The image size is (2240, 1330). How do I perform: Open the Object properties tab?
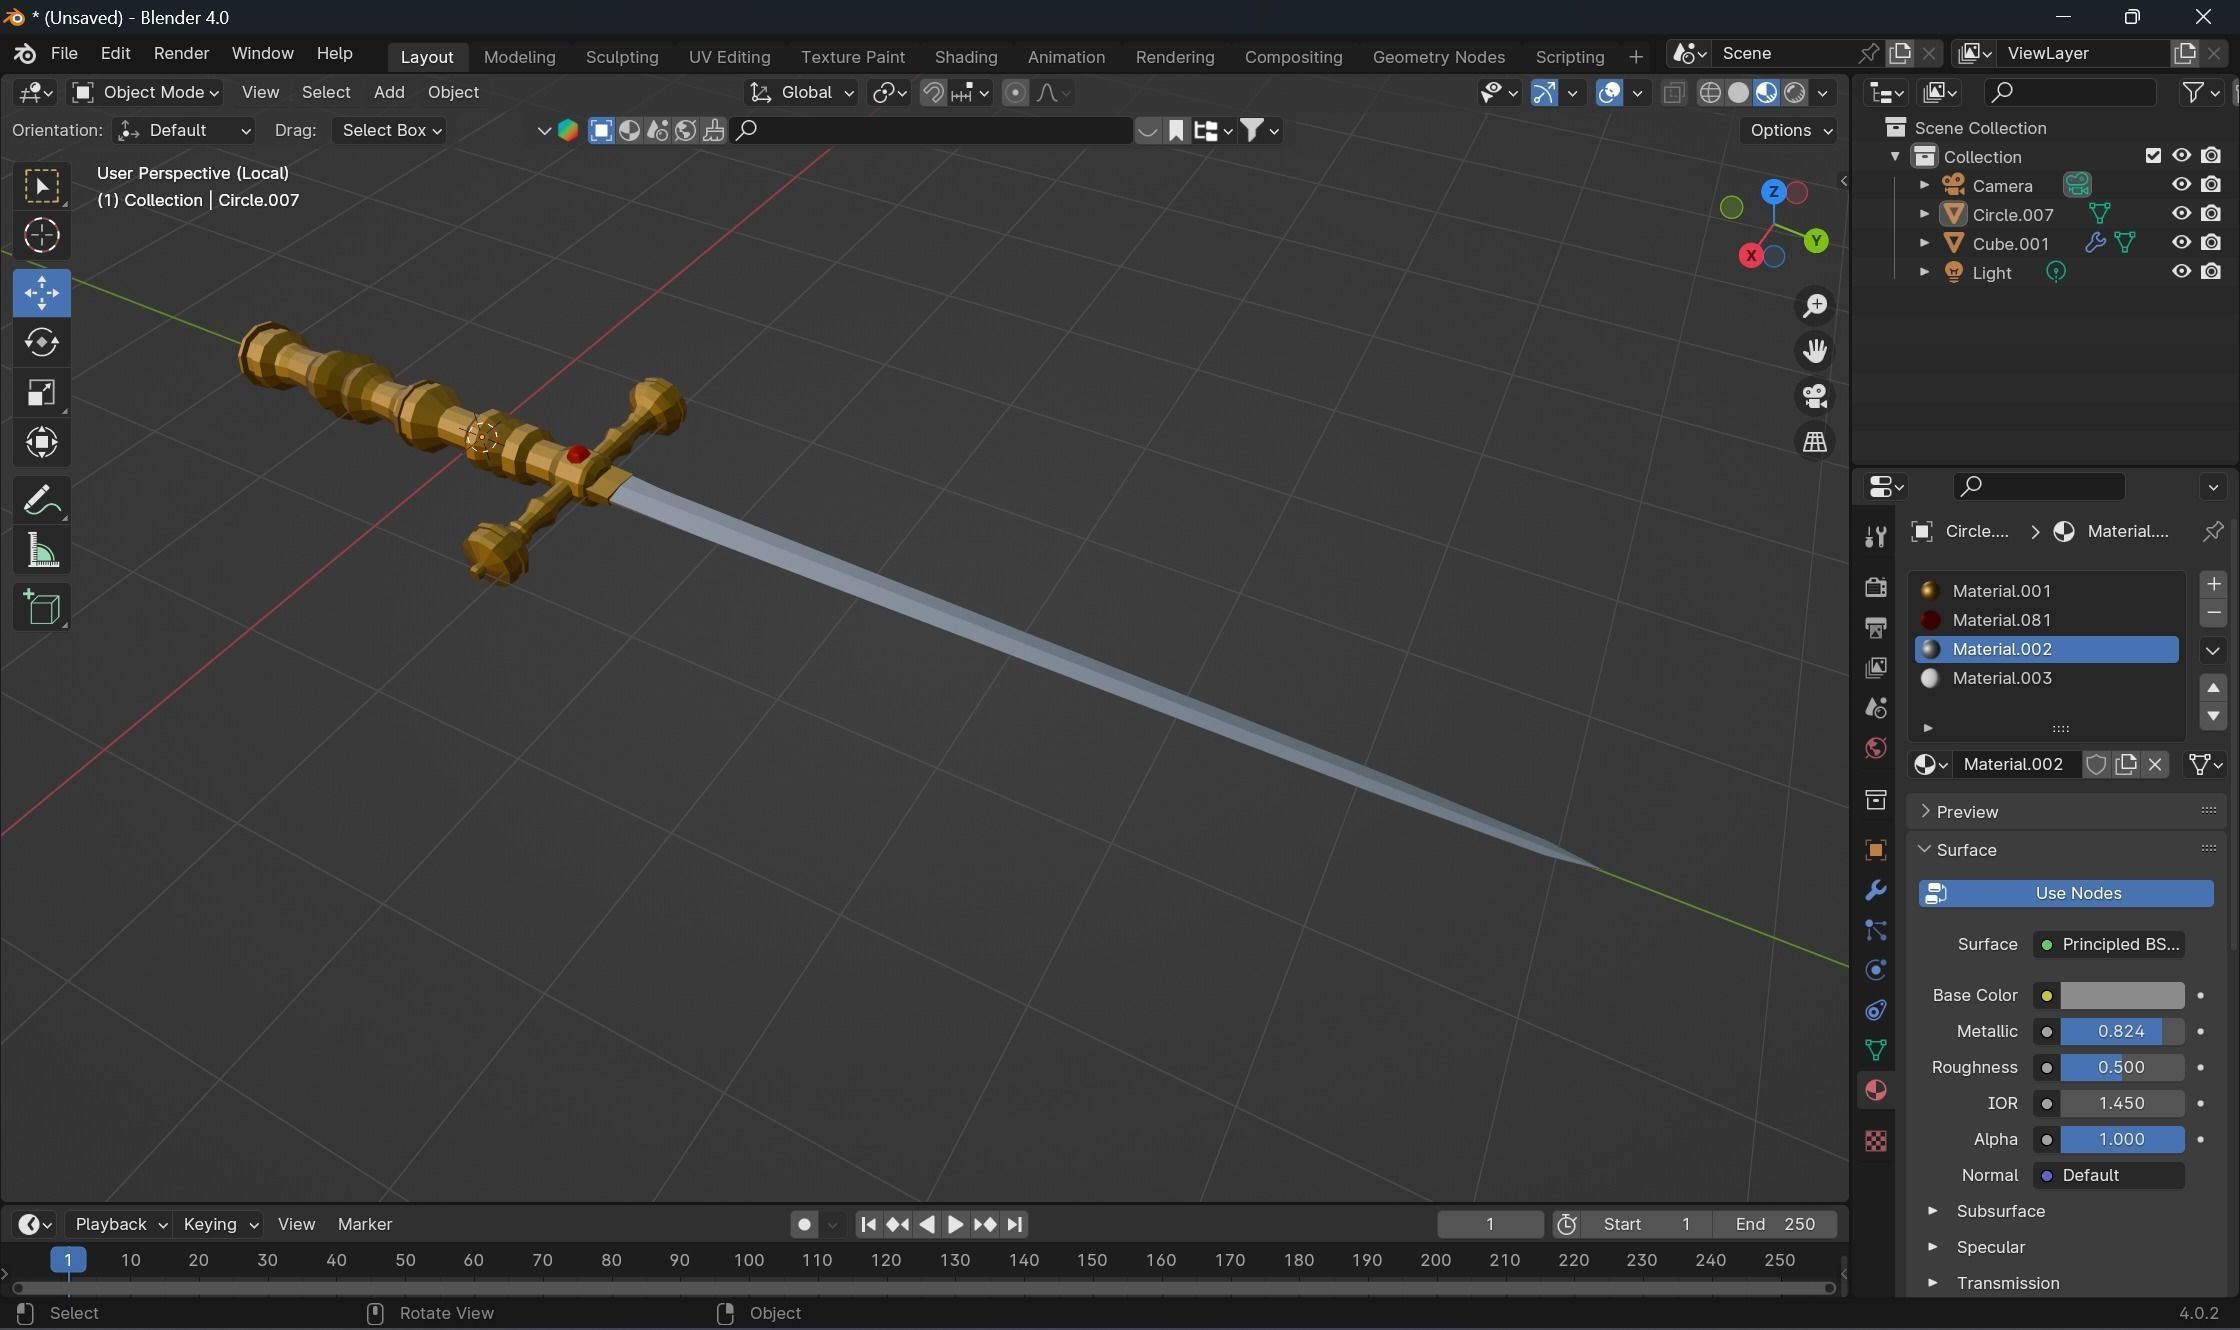(1876, 850)
